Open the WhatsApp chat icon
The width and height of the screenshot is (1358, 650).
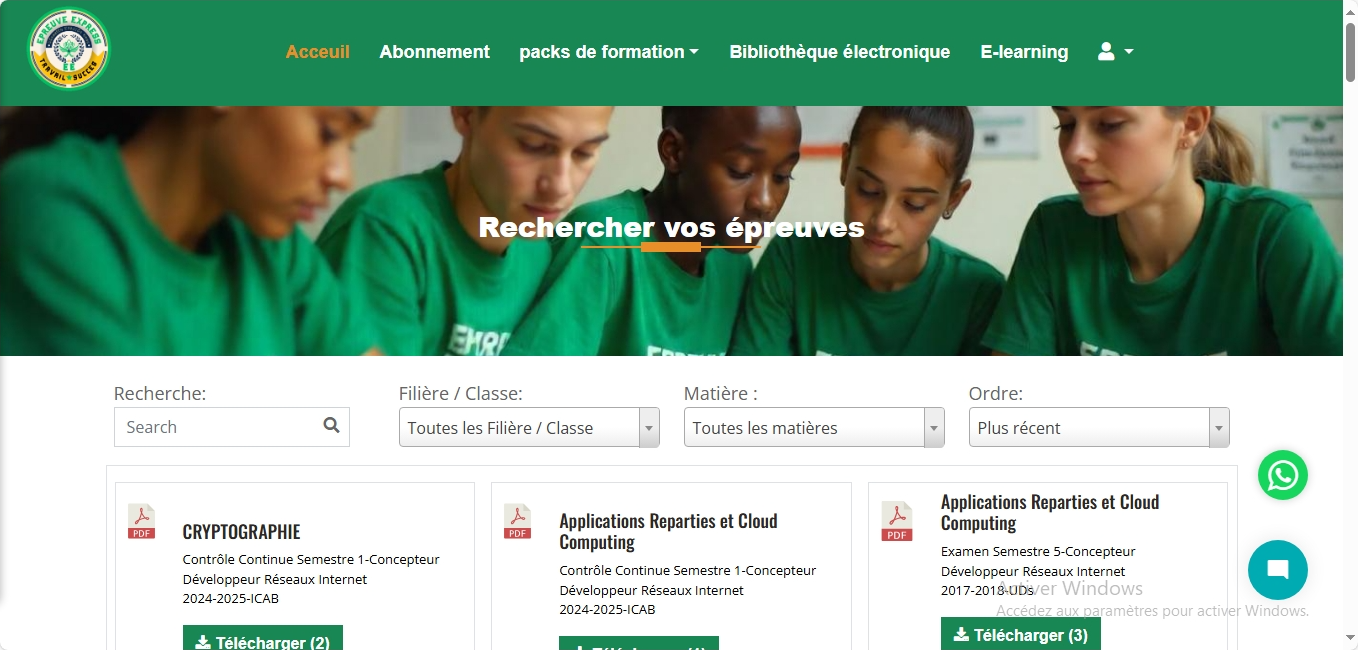(1283, 475)
